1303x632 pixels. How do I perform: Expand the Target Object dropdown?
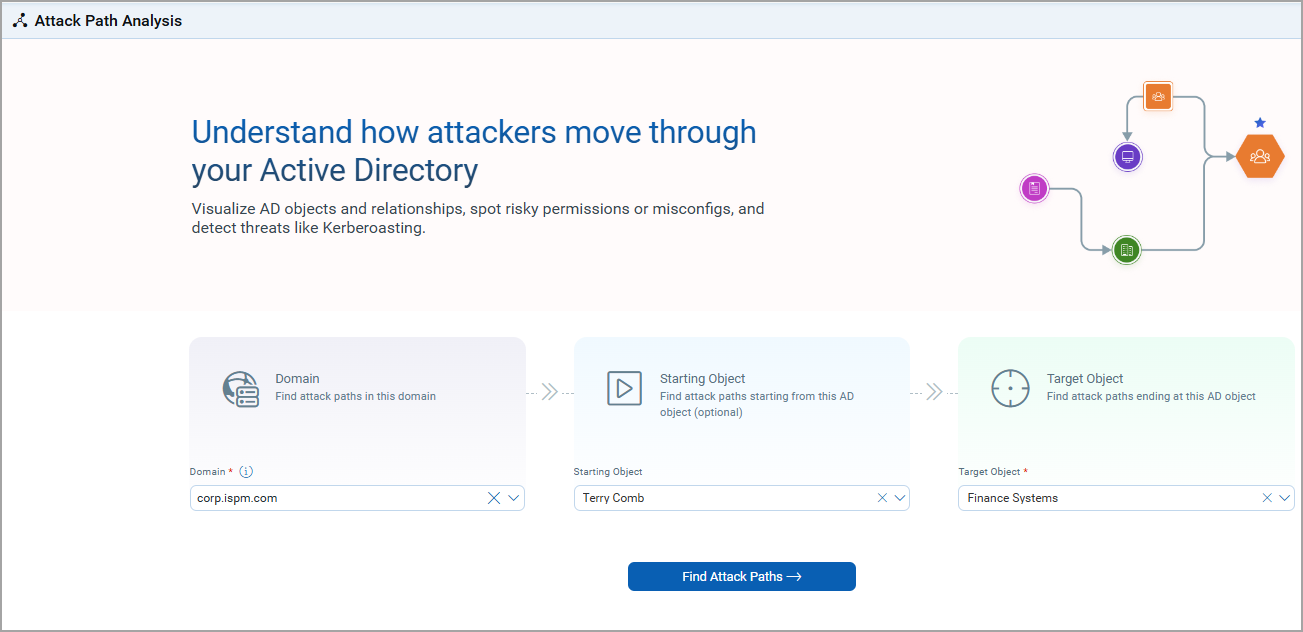pos(1284,497)
